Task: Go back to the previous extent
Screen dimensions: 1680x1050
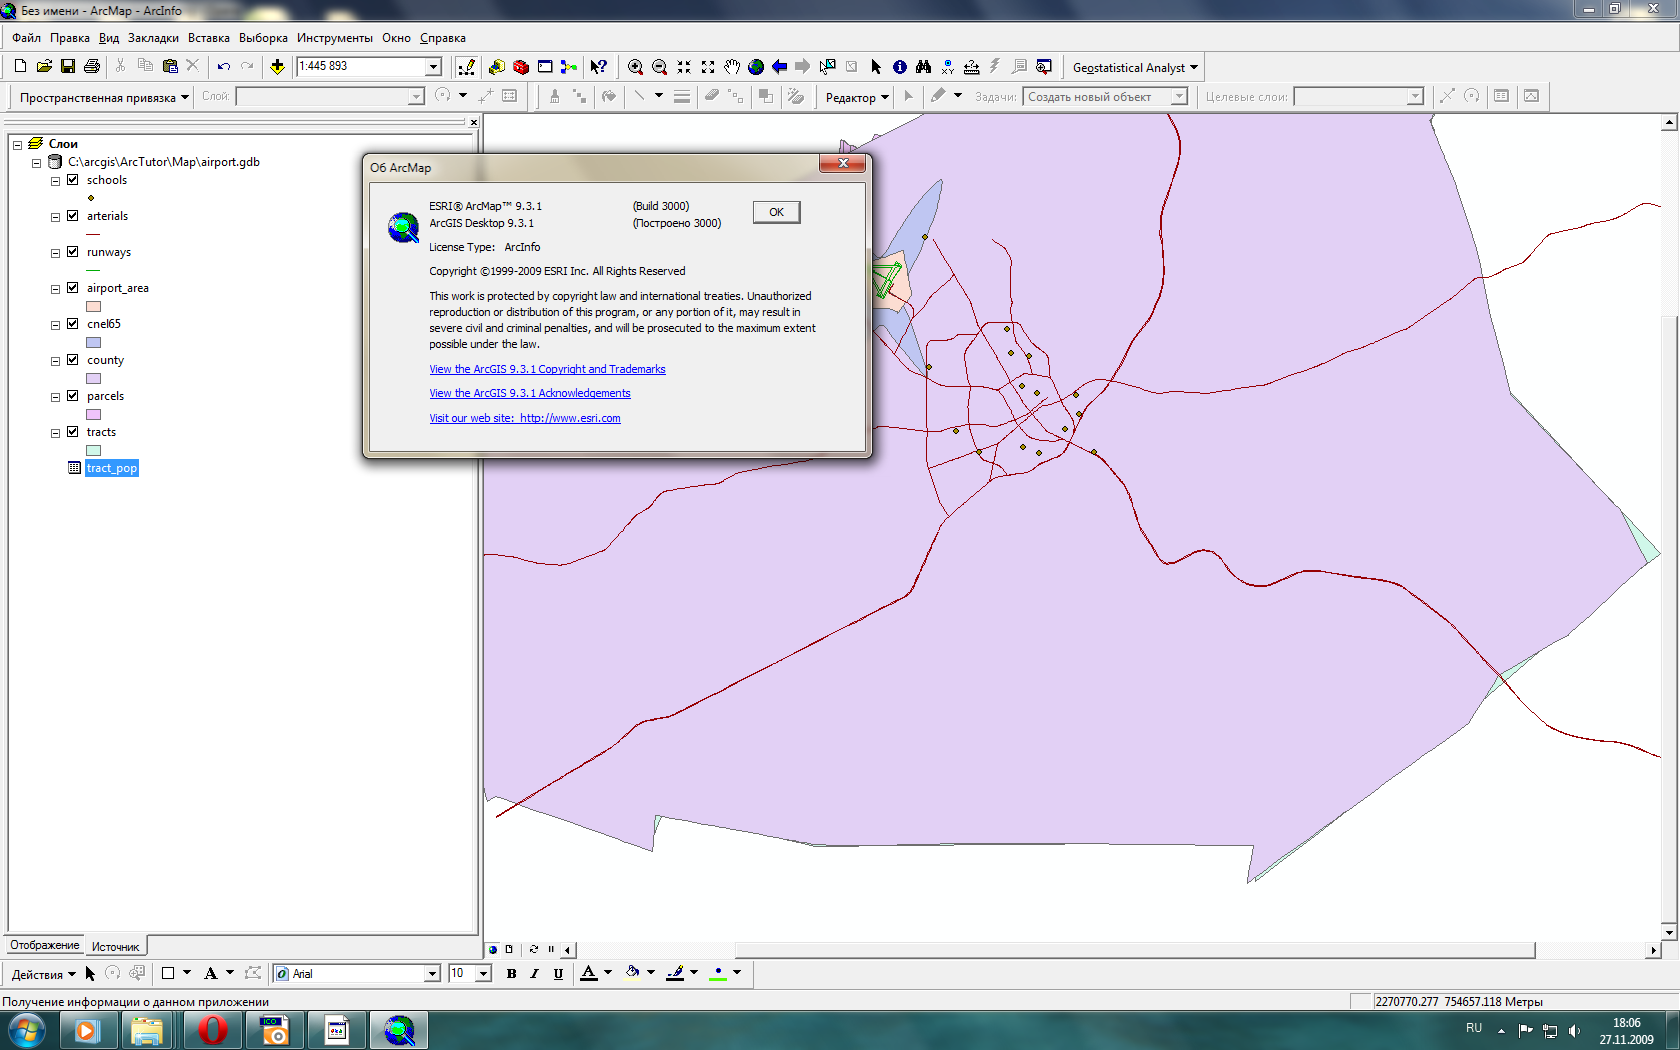Action: point(779,66)
